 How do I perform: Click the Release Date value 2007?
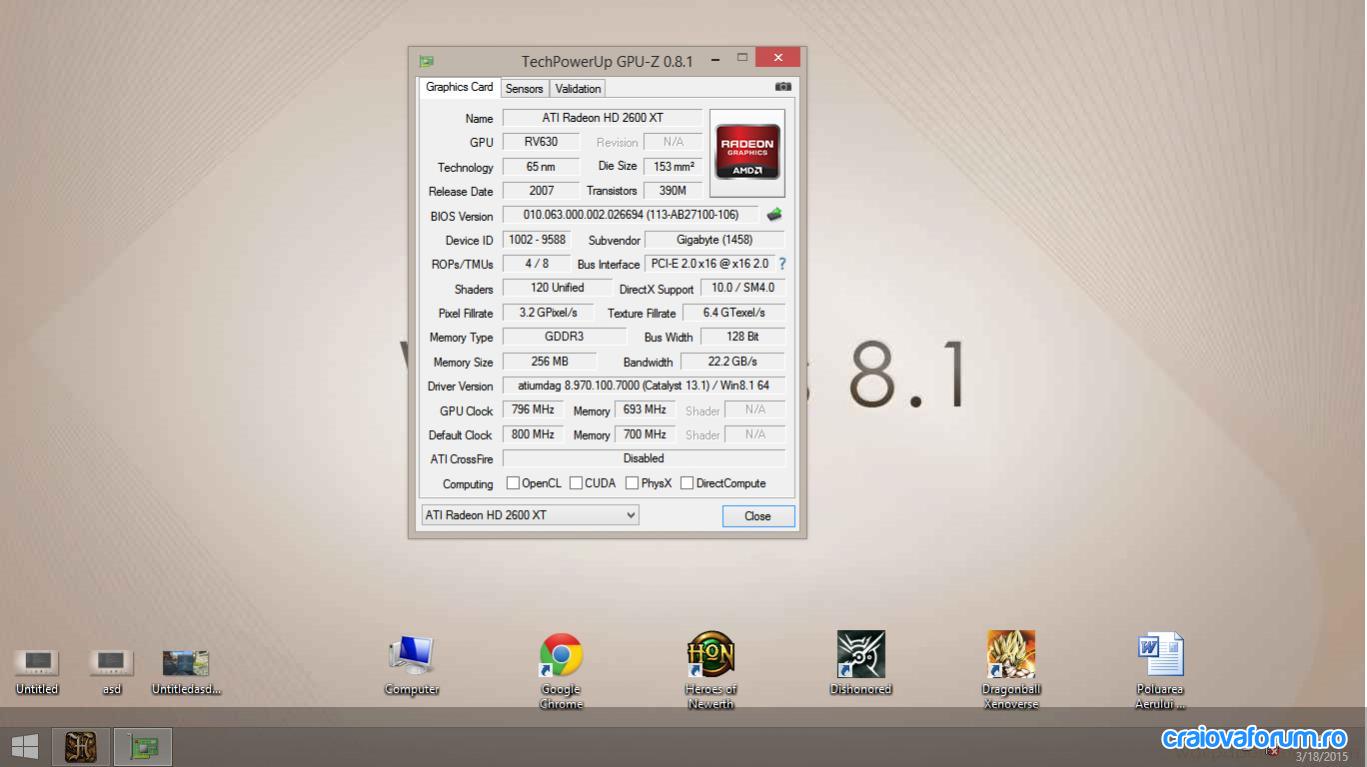[541, 190]
